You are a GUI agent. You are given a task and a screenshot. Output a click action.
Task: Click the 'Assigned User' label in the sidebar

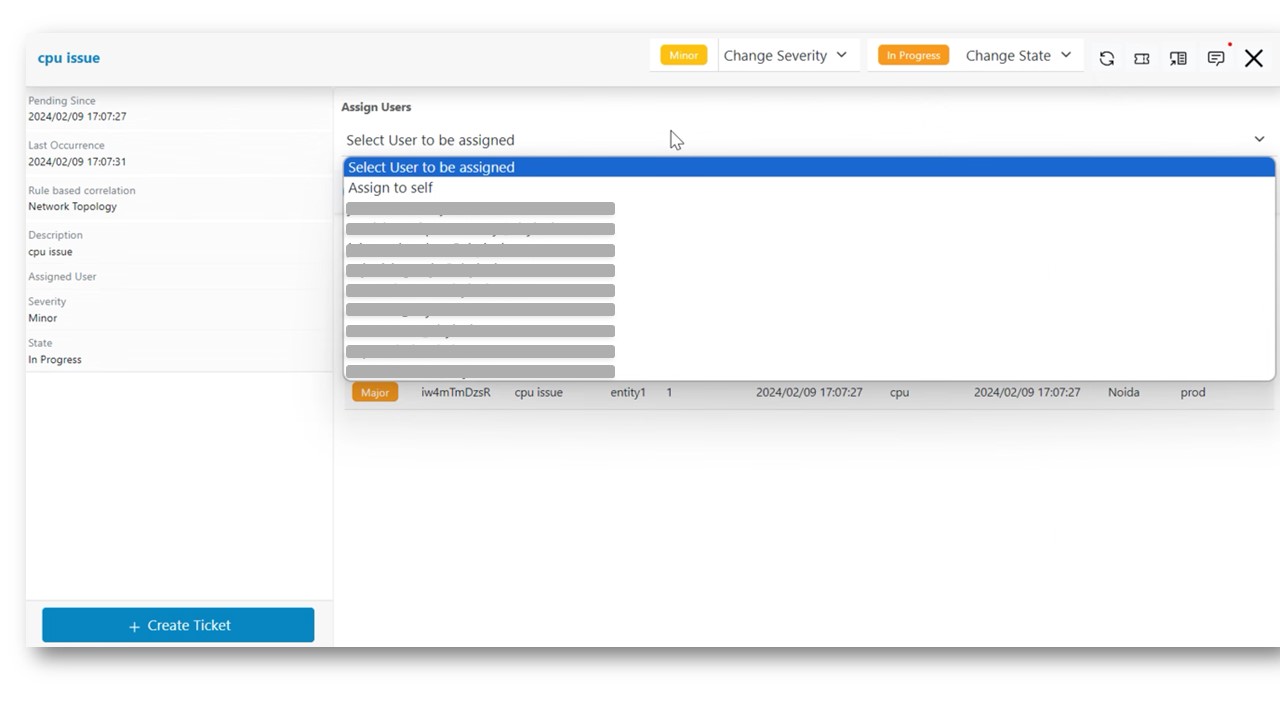point(62,277)
